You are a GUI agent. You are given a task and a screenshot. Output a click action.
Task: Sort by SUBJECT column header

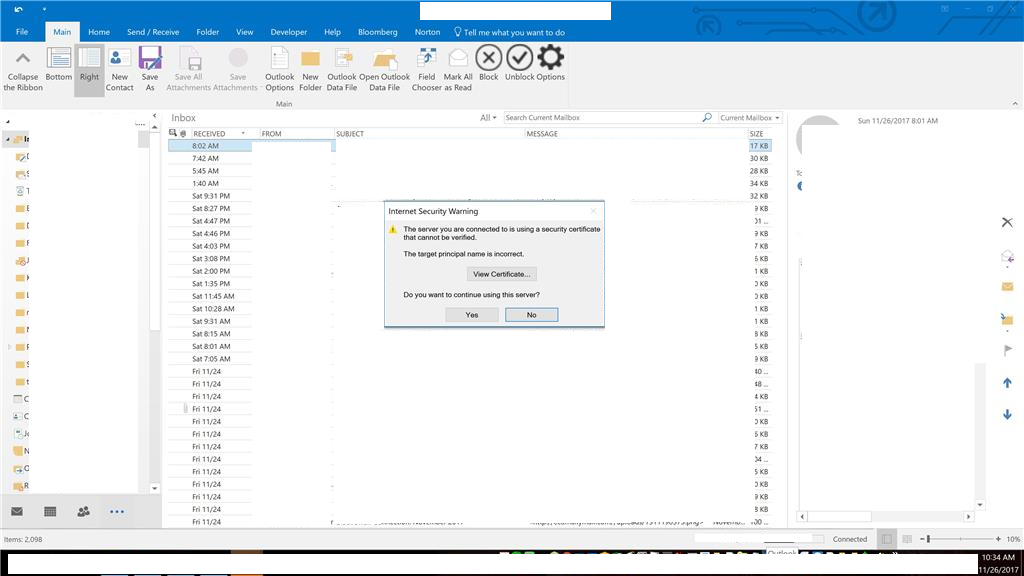click(430, 133)
